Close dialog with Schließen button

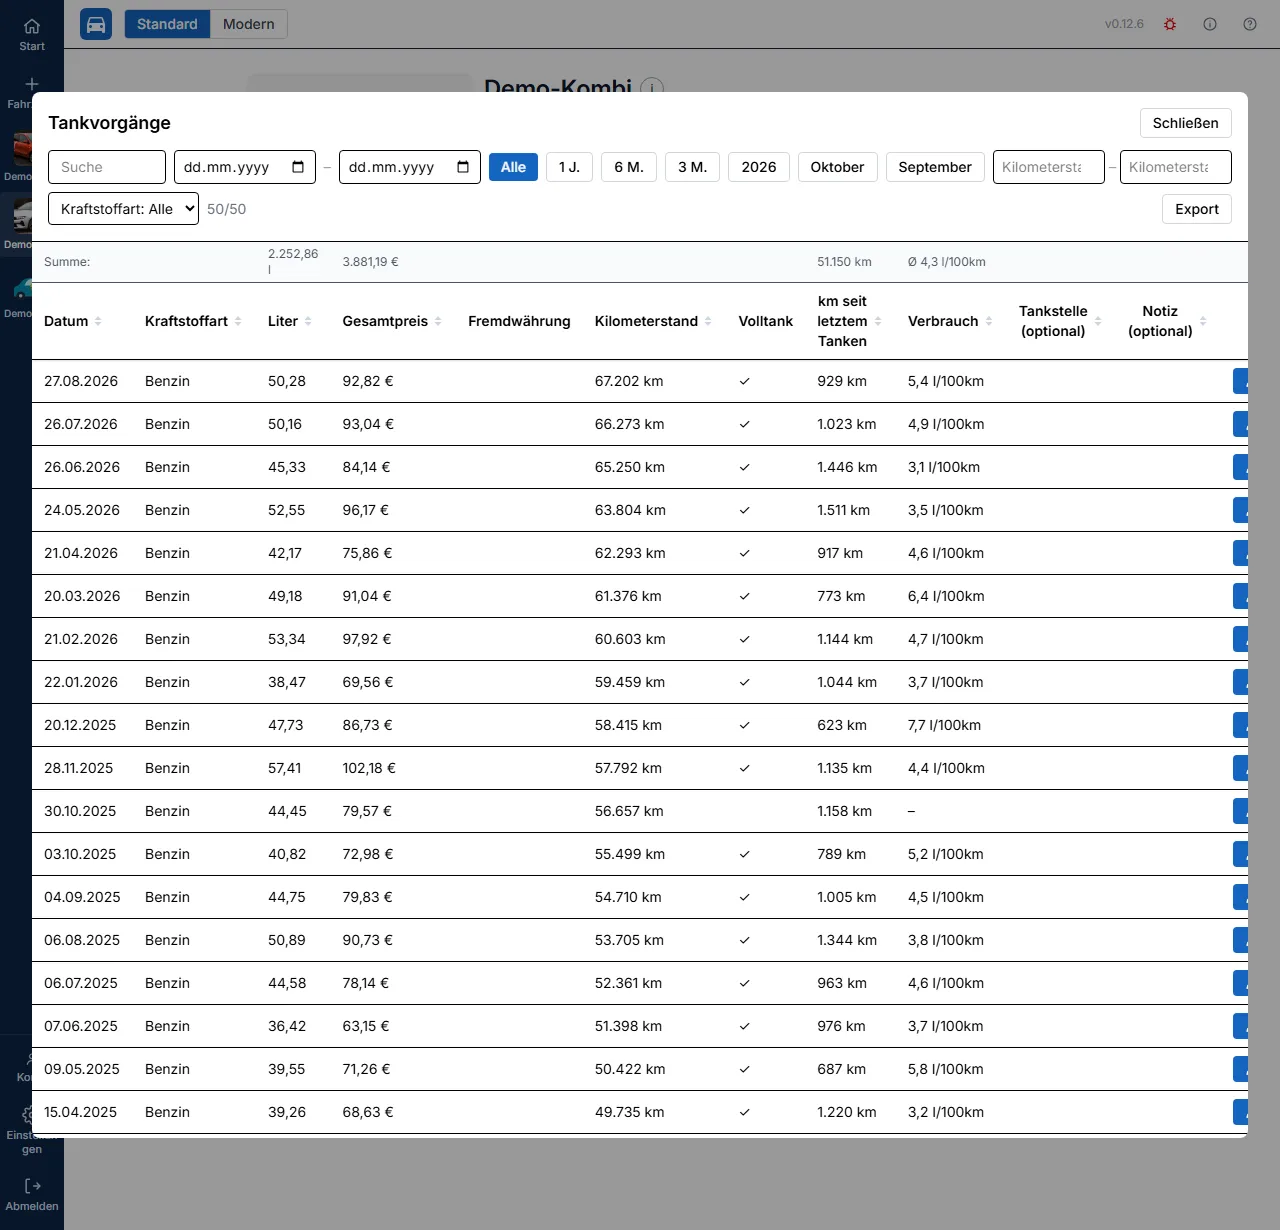point(1186,123)
